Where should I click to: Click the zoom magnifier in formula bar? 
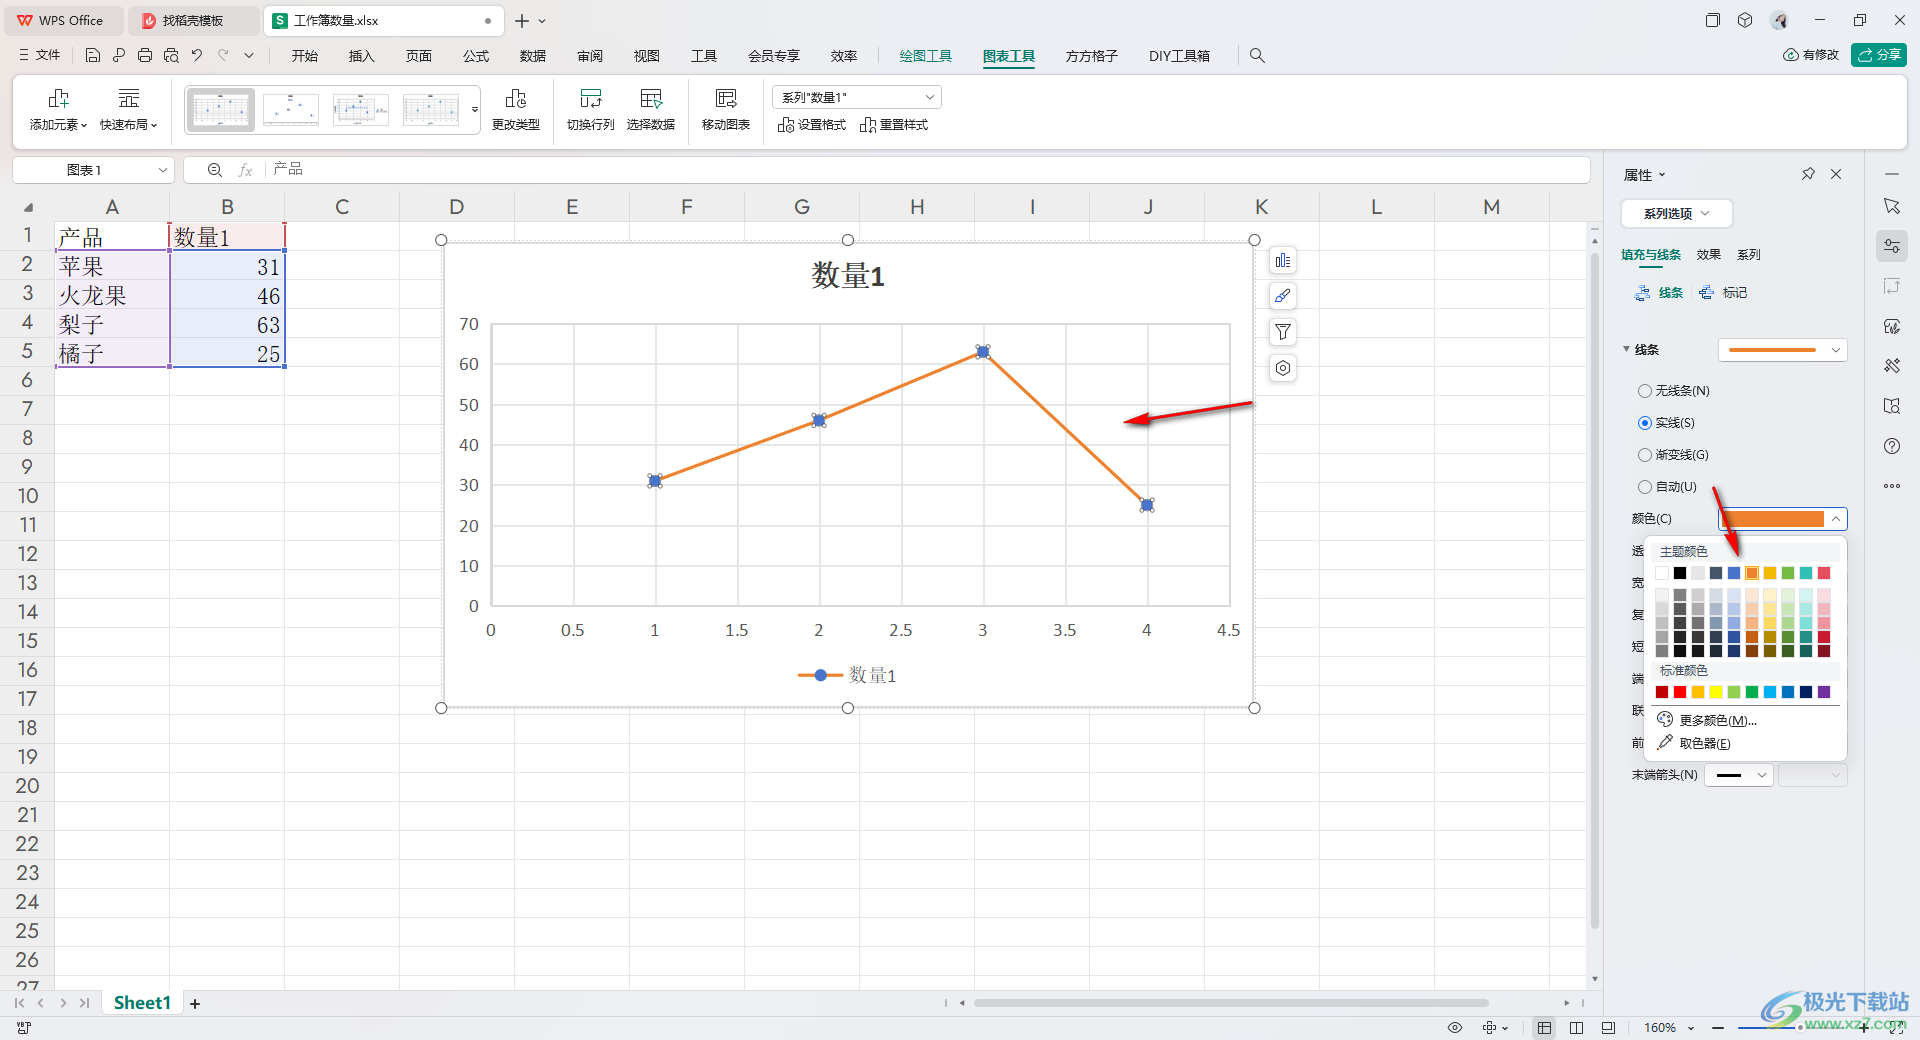pyautogui.click(x=214, y=170)
